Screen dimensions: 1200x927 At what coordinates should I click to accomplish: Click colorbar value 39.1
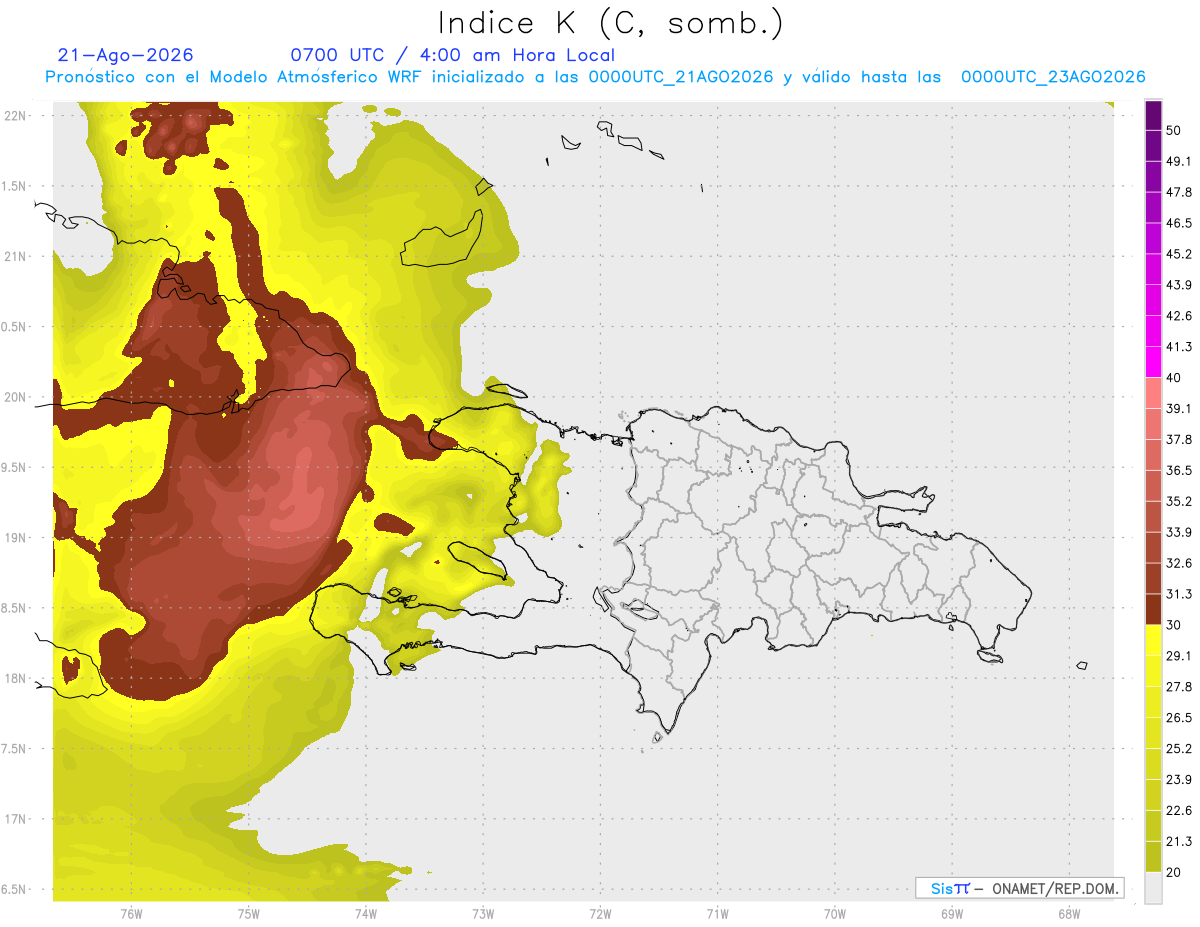1179,409
